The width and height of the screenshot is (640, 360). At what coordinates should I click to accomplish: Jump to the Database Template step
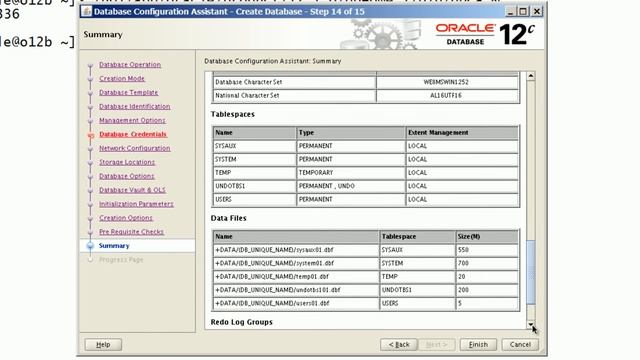[x=128, y=92]
